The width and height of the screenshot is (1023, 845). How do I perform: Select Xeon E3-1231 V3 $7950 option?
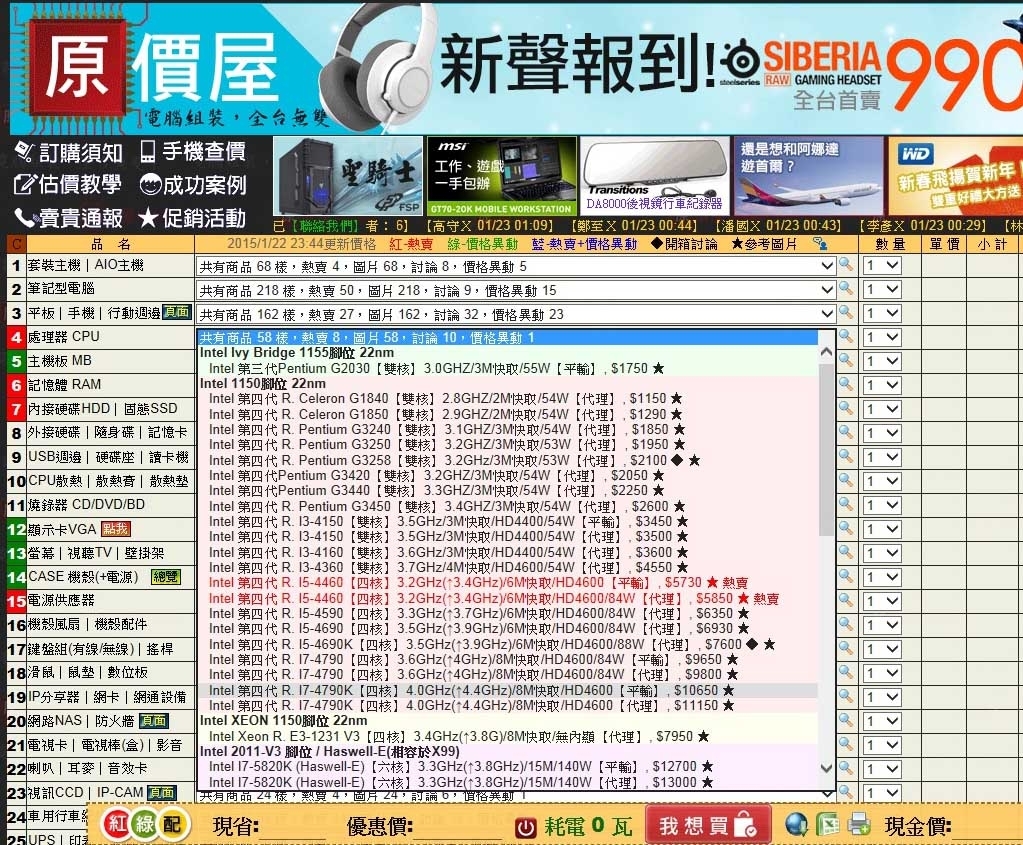pos(508,736)
